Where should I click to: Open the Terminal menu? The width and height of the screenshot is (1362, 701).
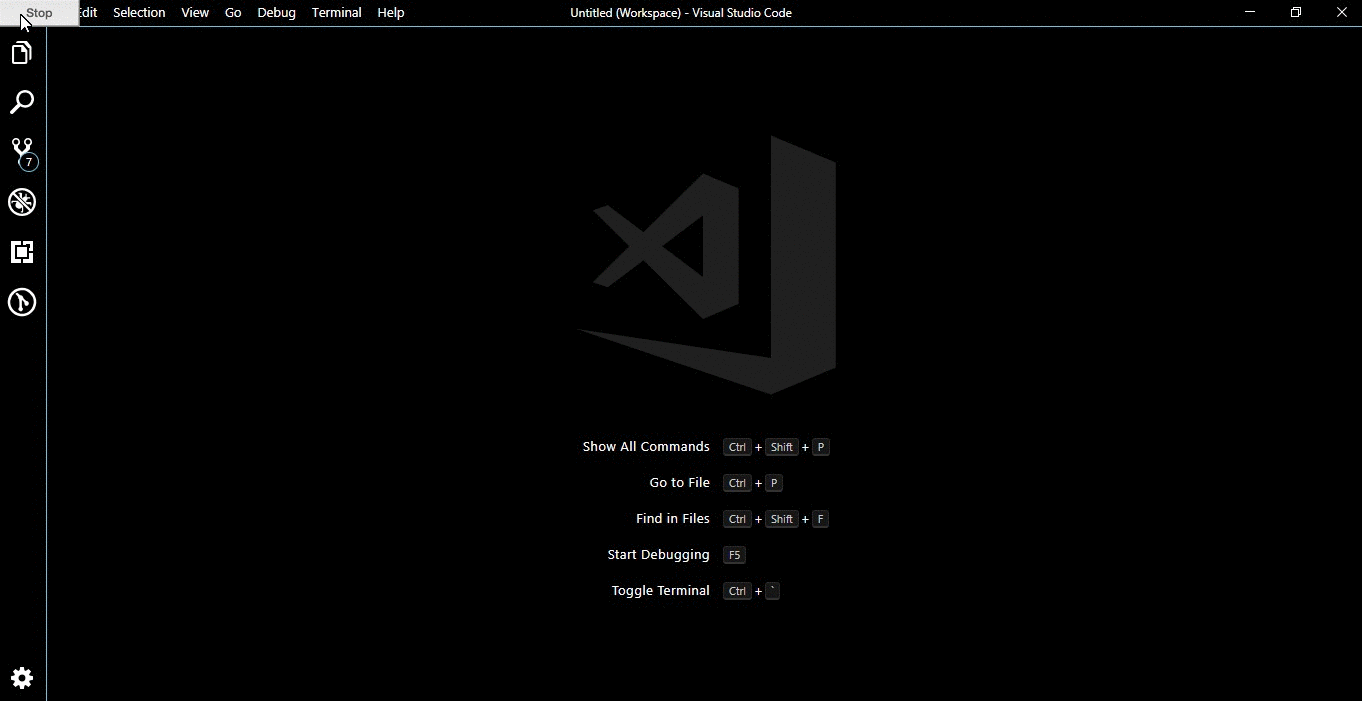[336, 13]
